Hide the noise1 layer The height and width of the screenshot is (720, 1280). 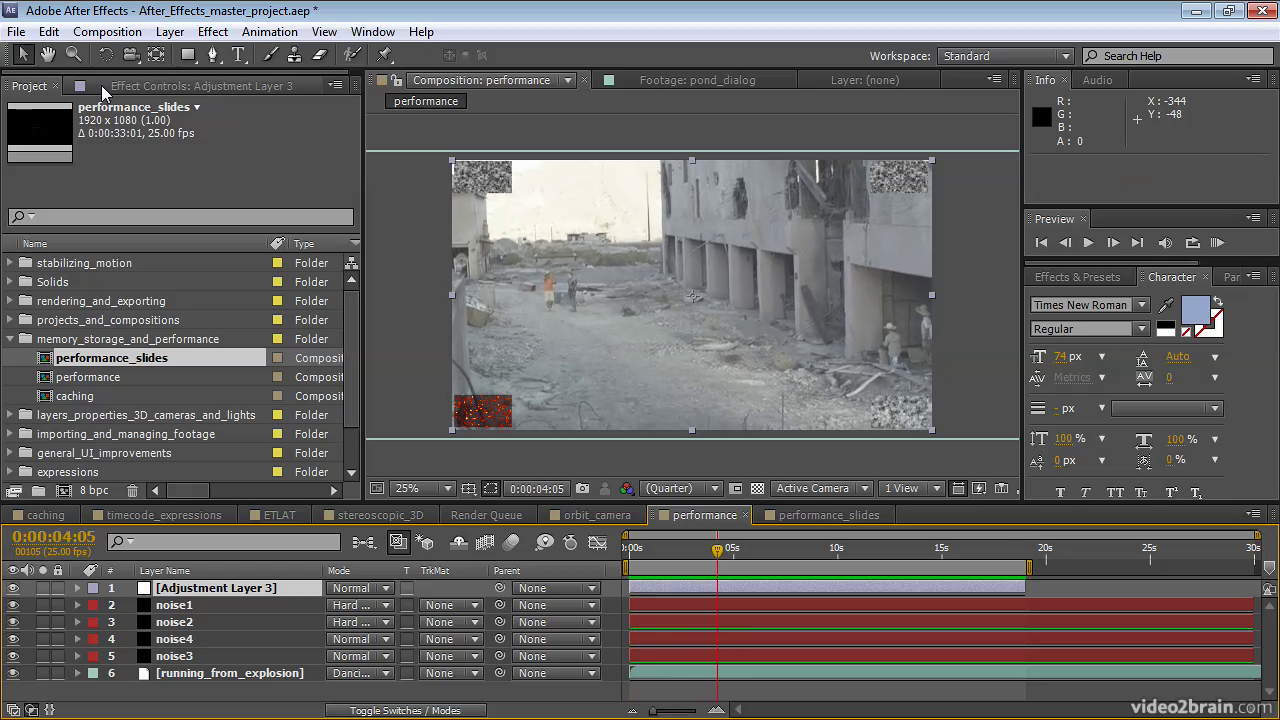click(x=13, y=605)
